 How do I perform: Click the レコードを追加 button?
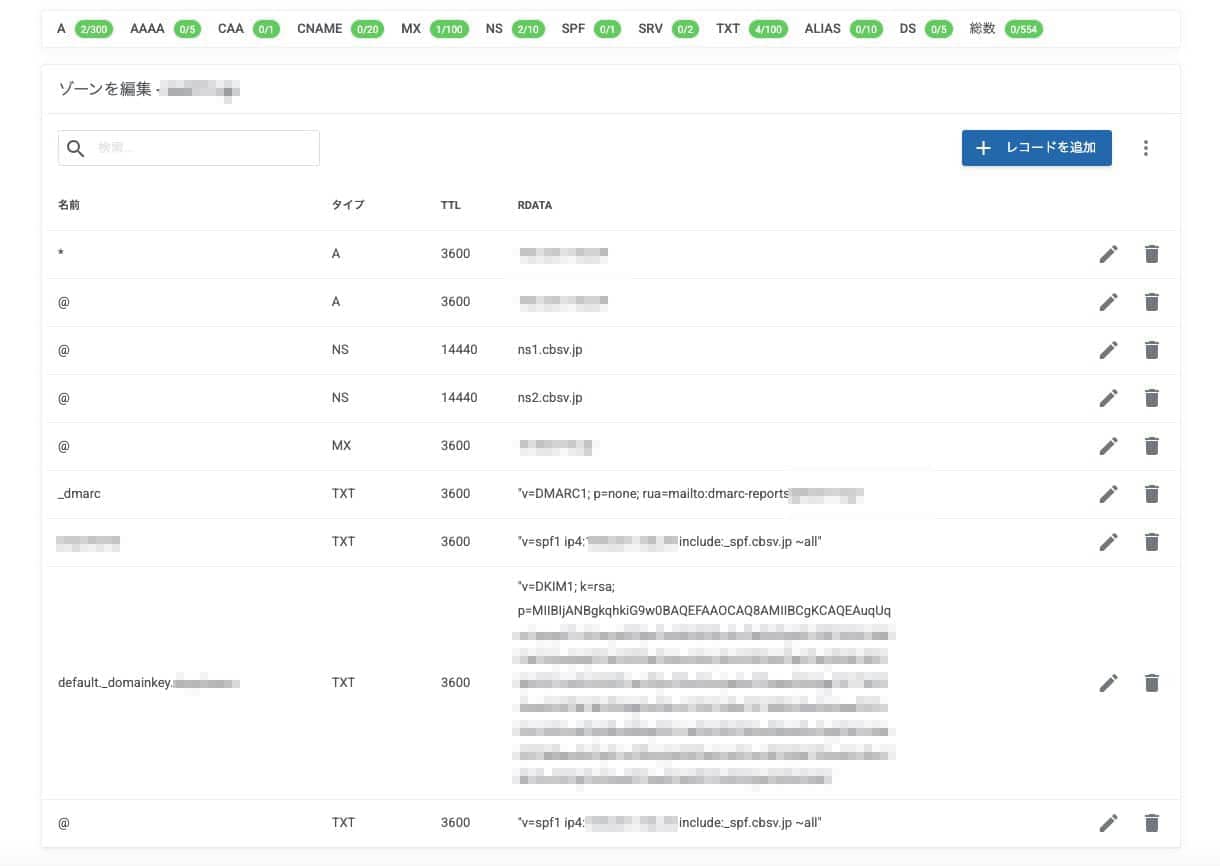pos(1037,148)
